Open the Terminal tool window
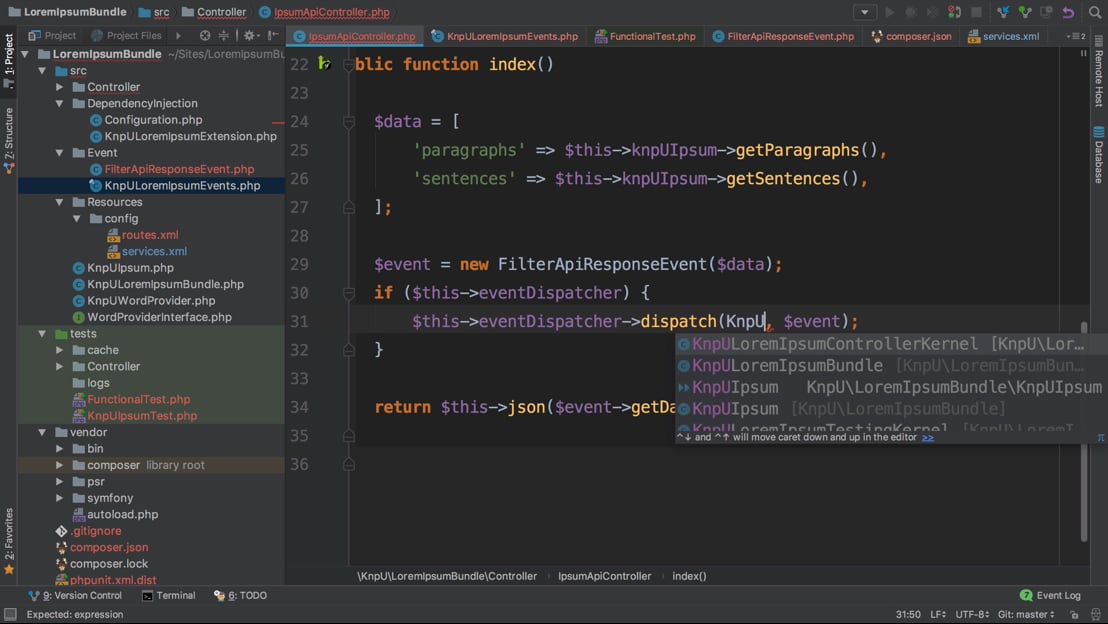Screen dimensions: 1108x624 click(x=168, y=595)
